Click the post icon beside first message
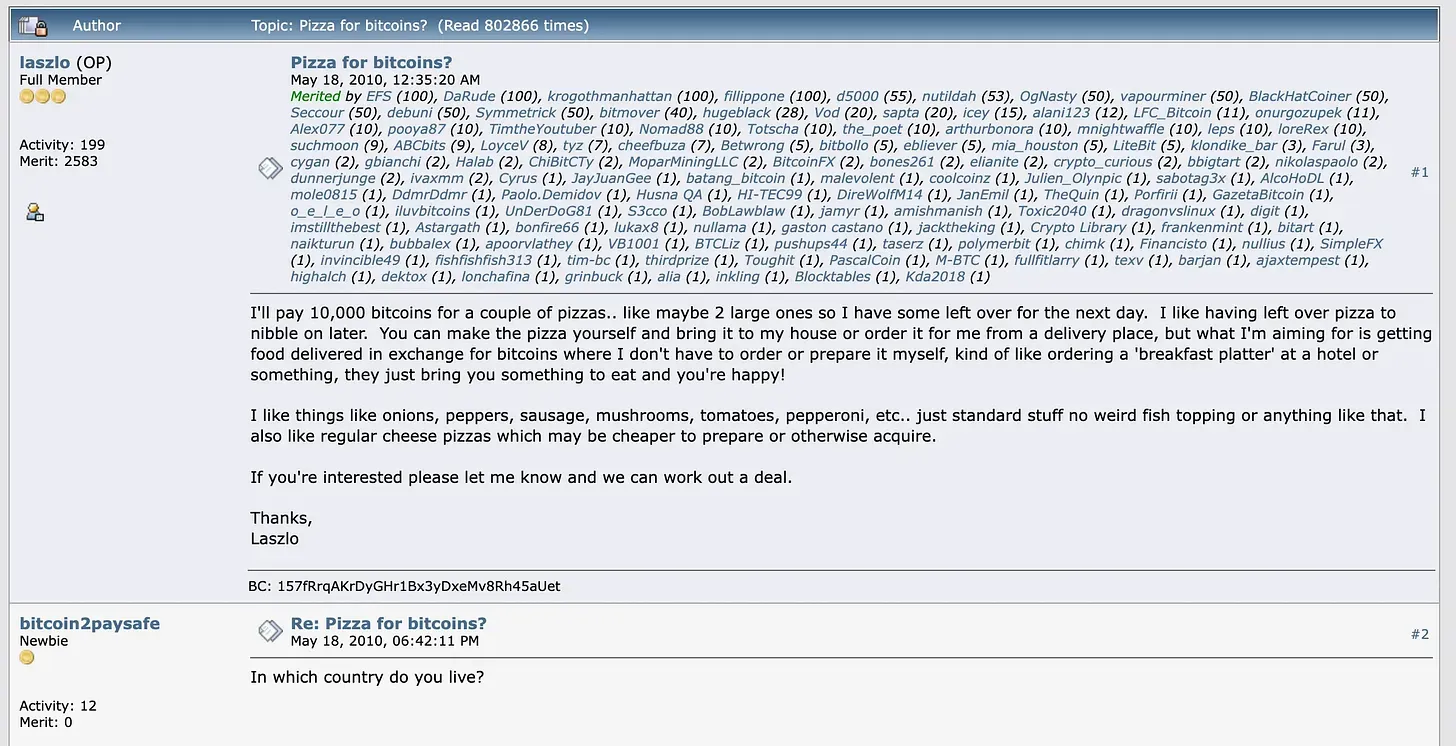1456x746 pixels. coord(270,168)
